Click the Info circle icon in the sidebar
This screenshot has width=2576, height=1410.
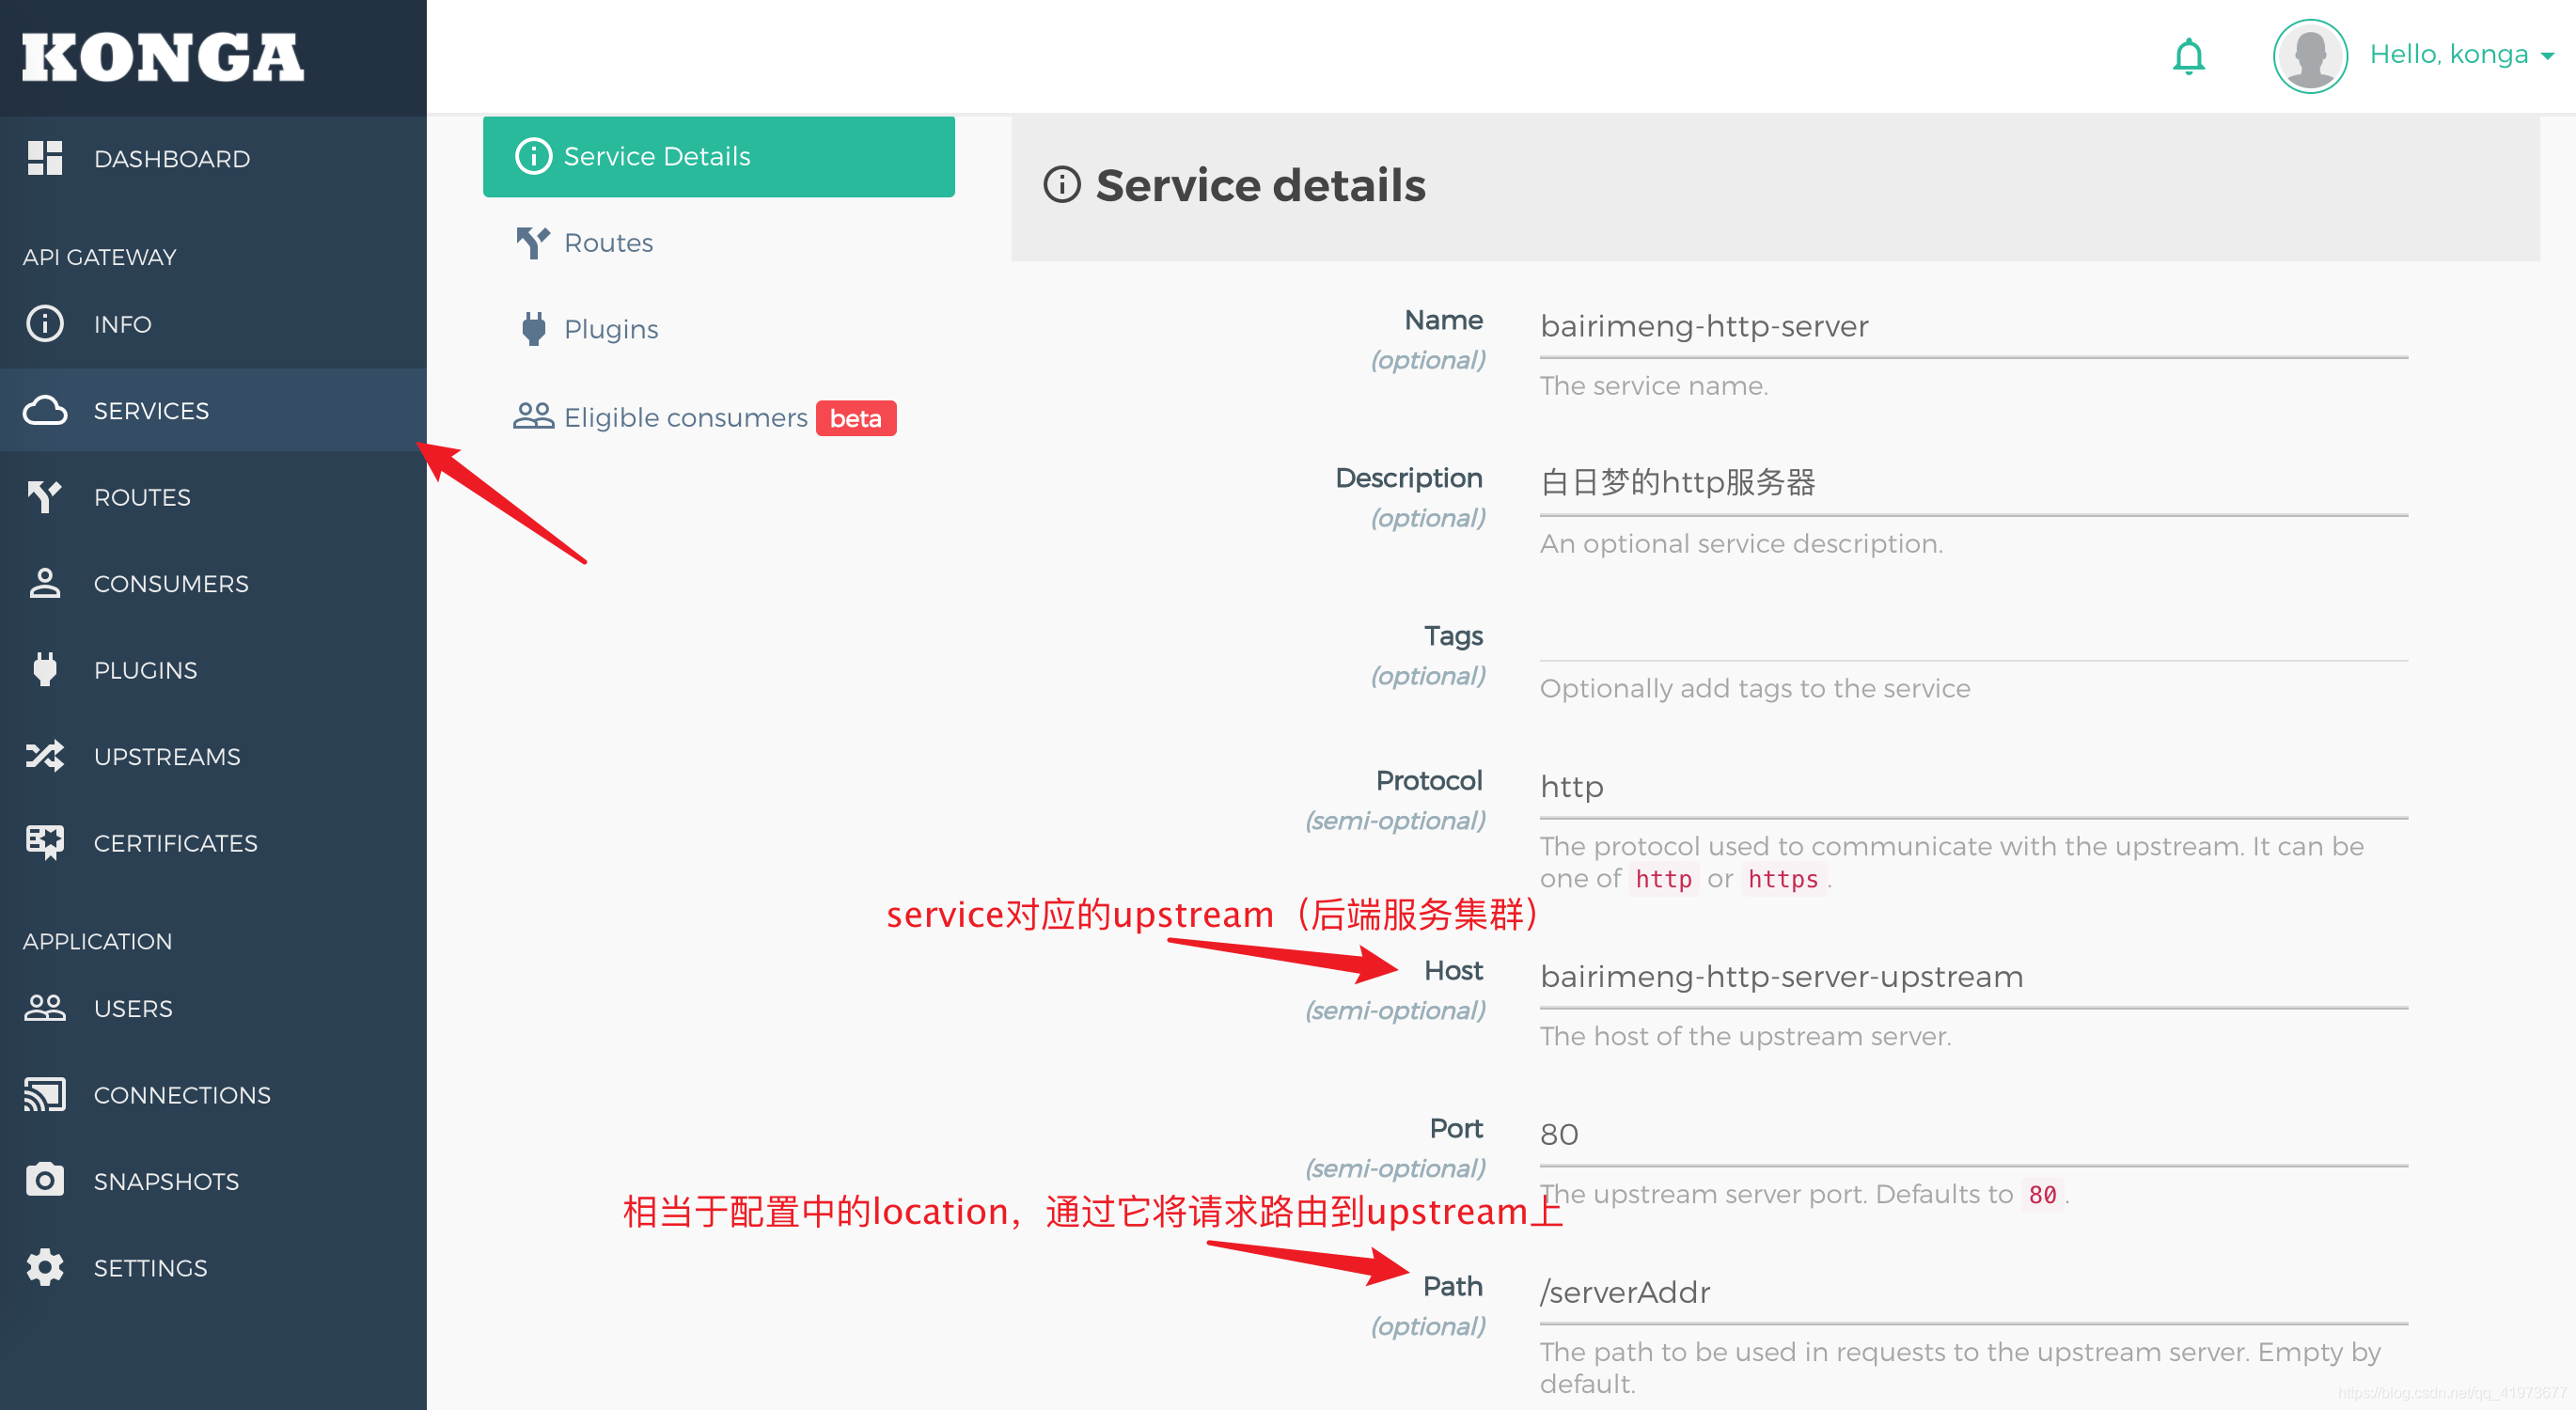coord(45,324)
